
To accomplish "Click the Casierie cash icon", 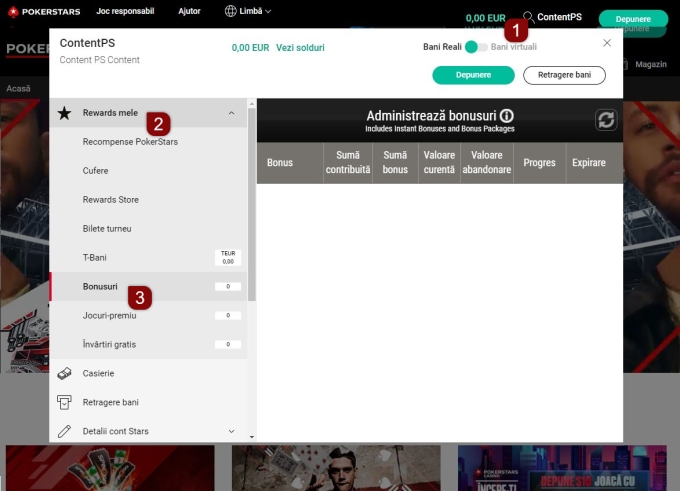I will click(x=64, y=373).
